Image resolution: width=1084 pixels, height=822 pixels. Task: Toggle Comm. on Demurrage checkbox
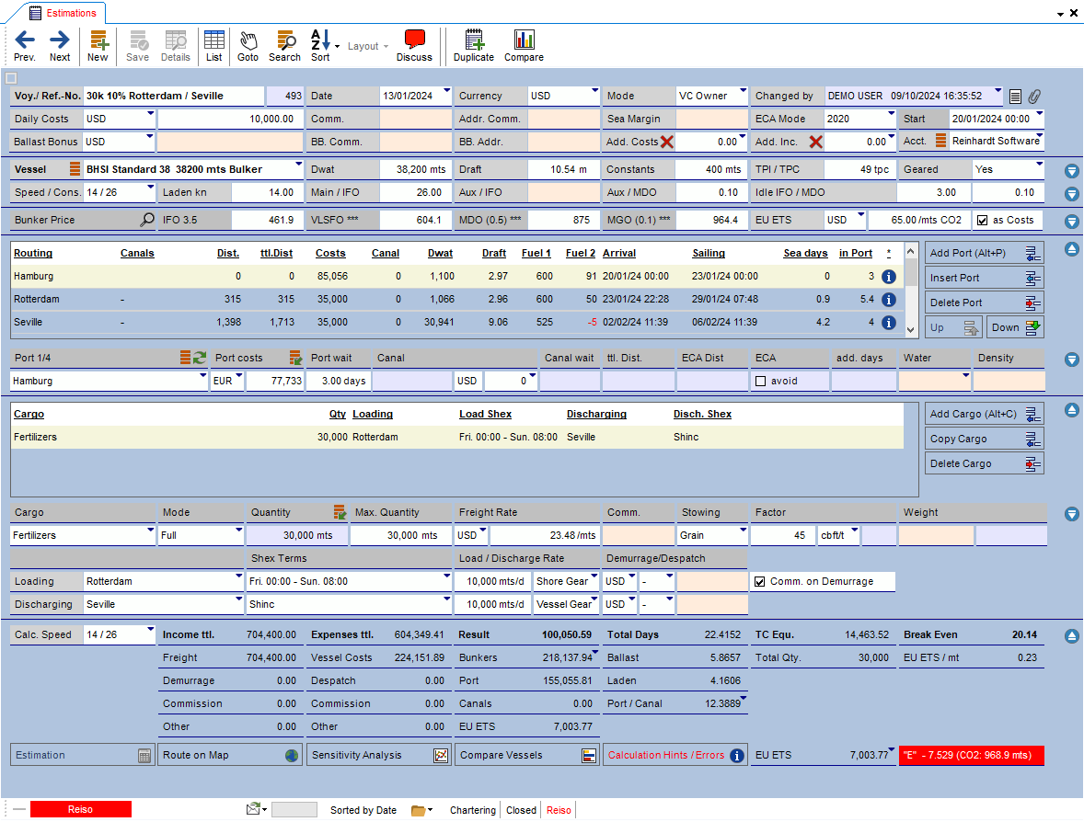click(x=760, y=581)
